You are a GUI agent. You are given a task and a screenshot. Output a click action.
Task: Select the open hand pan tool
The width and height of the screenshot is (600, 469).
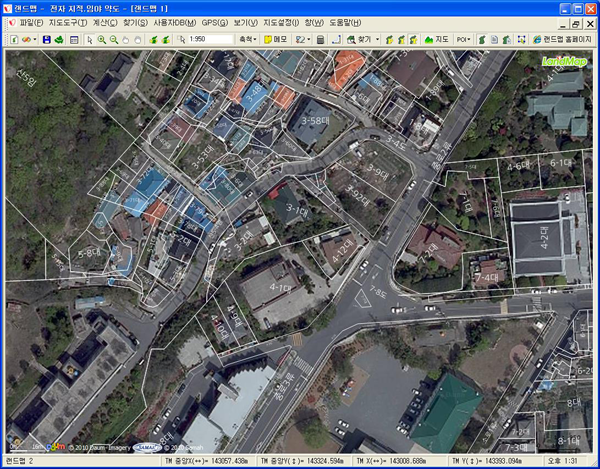point(126,39)
